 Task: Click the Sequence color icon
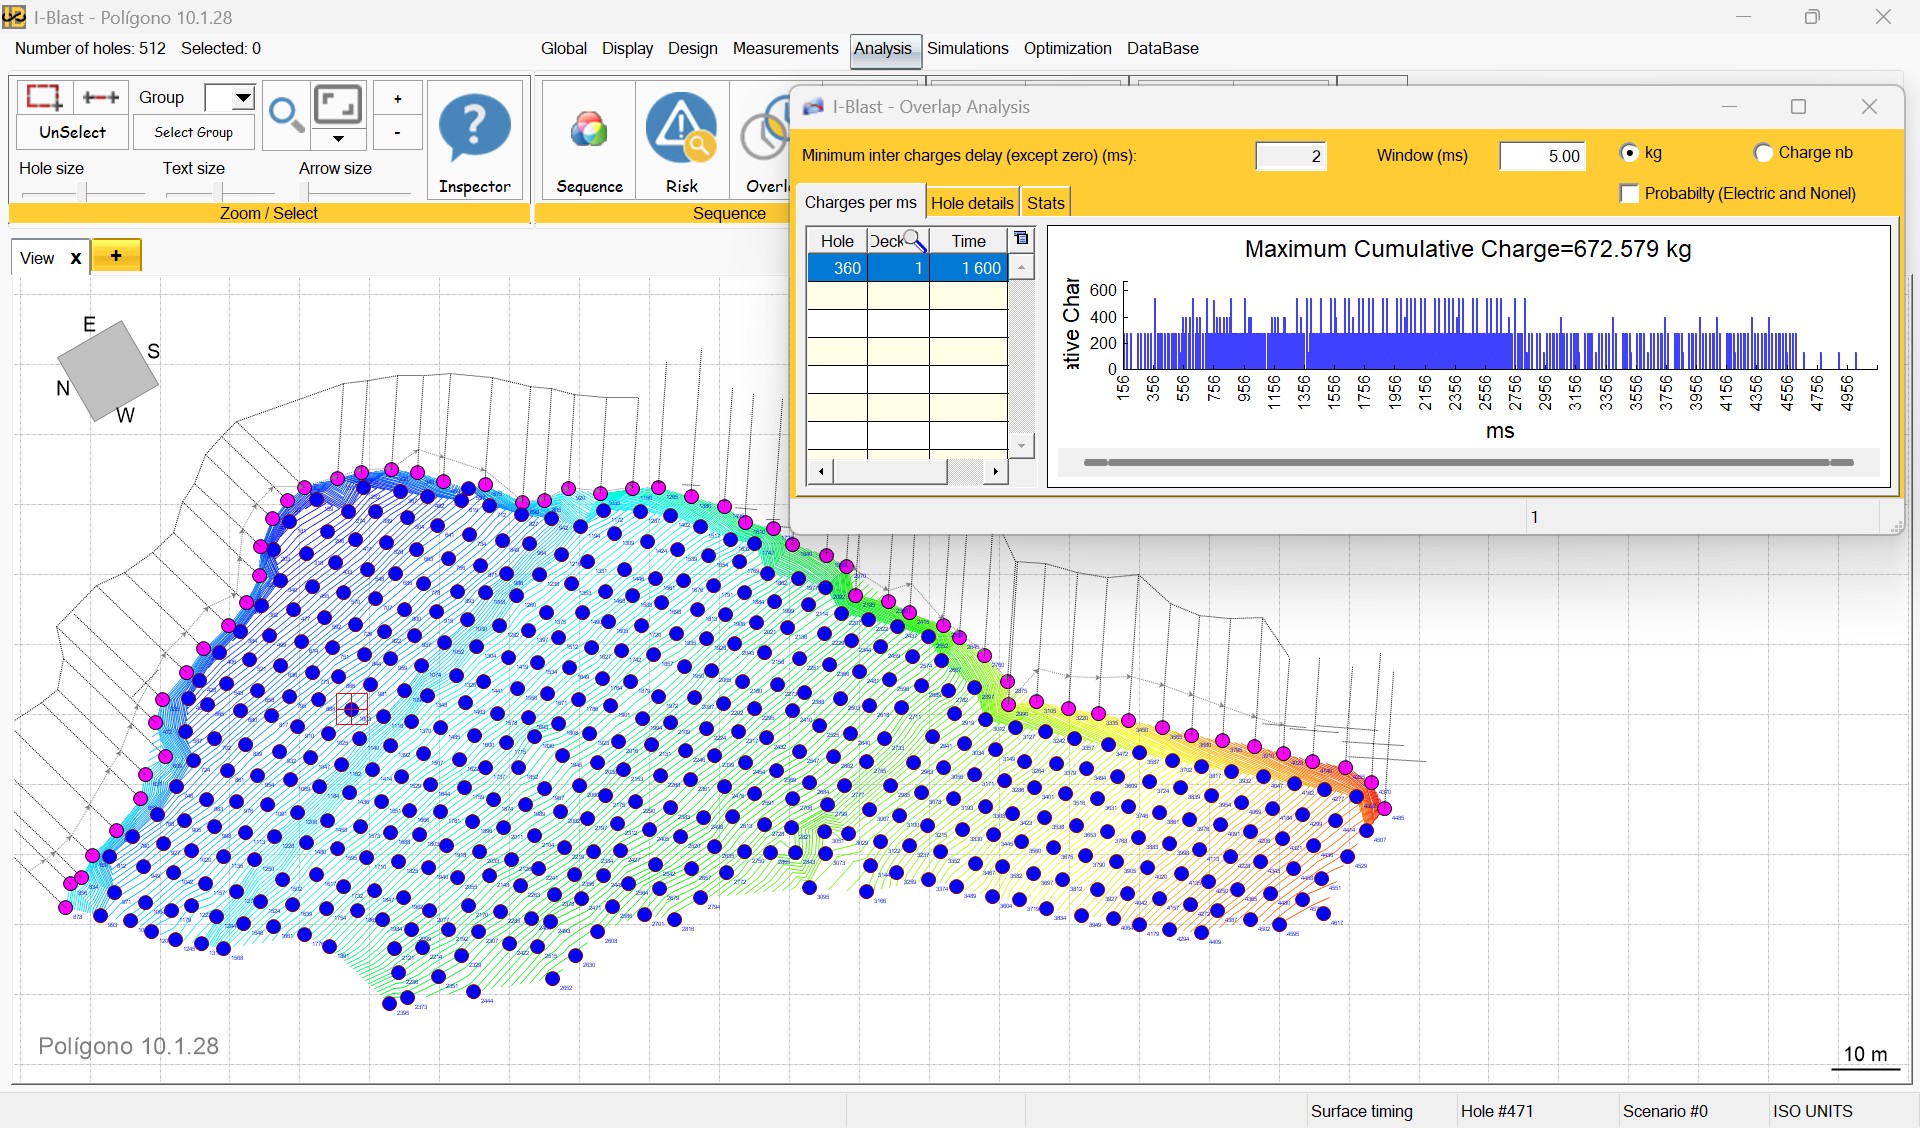[588, 128]
